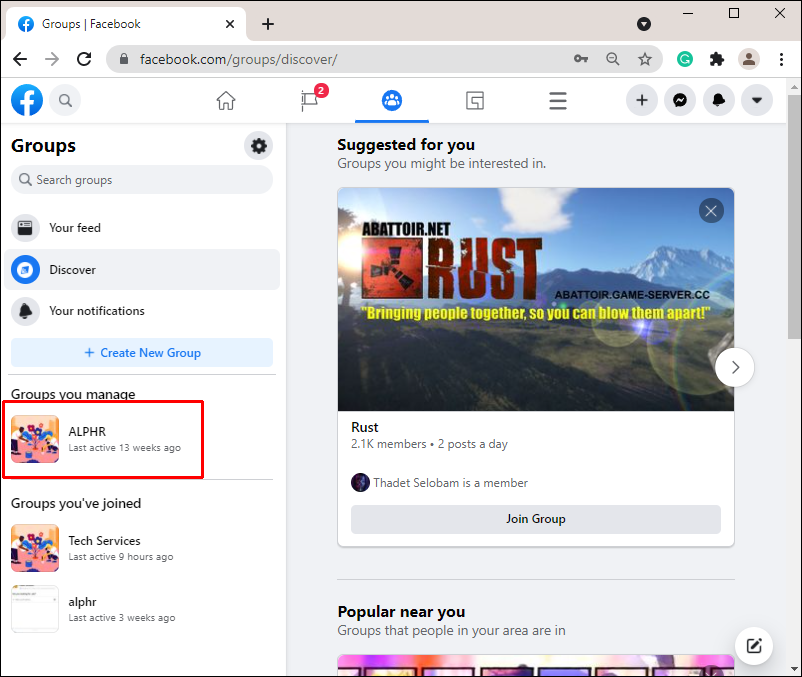Click 'Popular near you' heading
802x677 pixels.
point(401,612)
